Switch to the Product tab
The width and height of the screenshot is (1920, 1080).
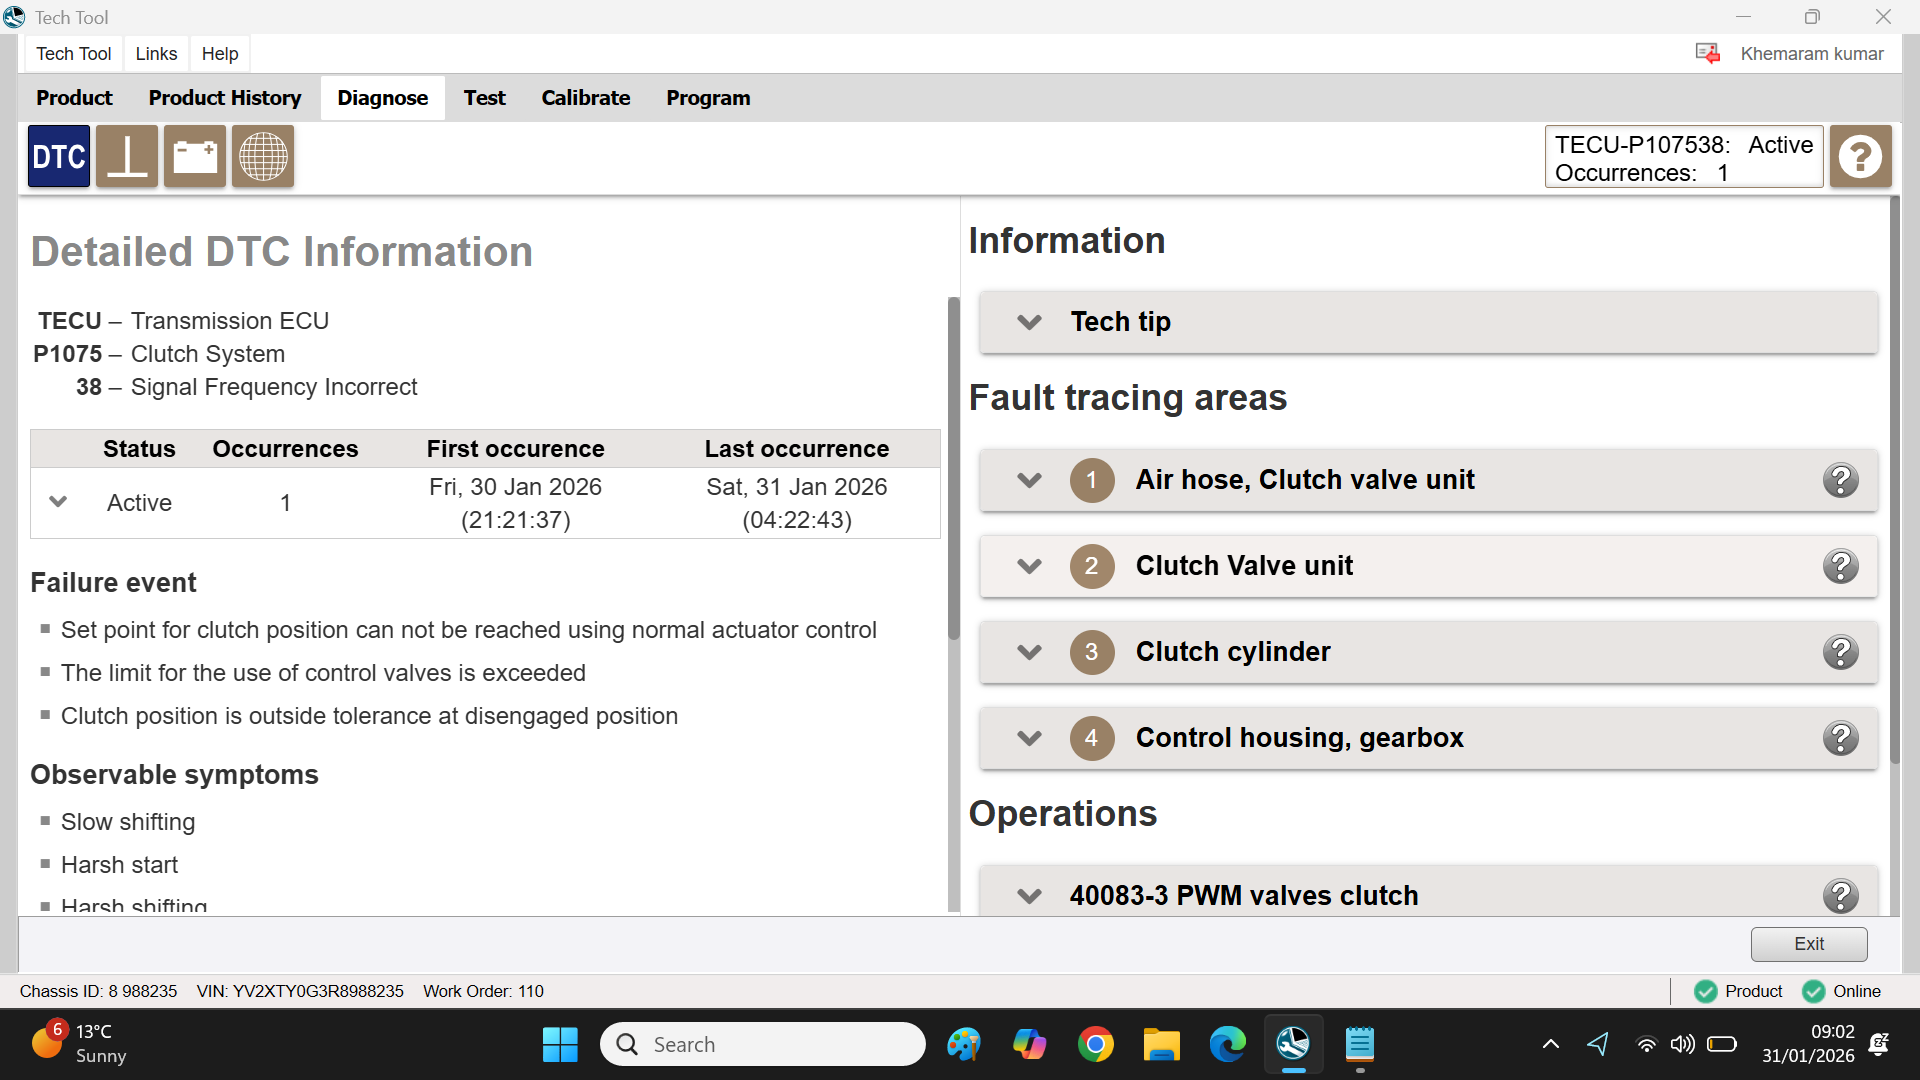click(x=74, y=98)
